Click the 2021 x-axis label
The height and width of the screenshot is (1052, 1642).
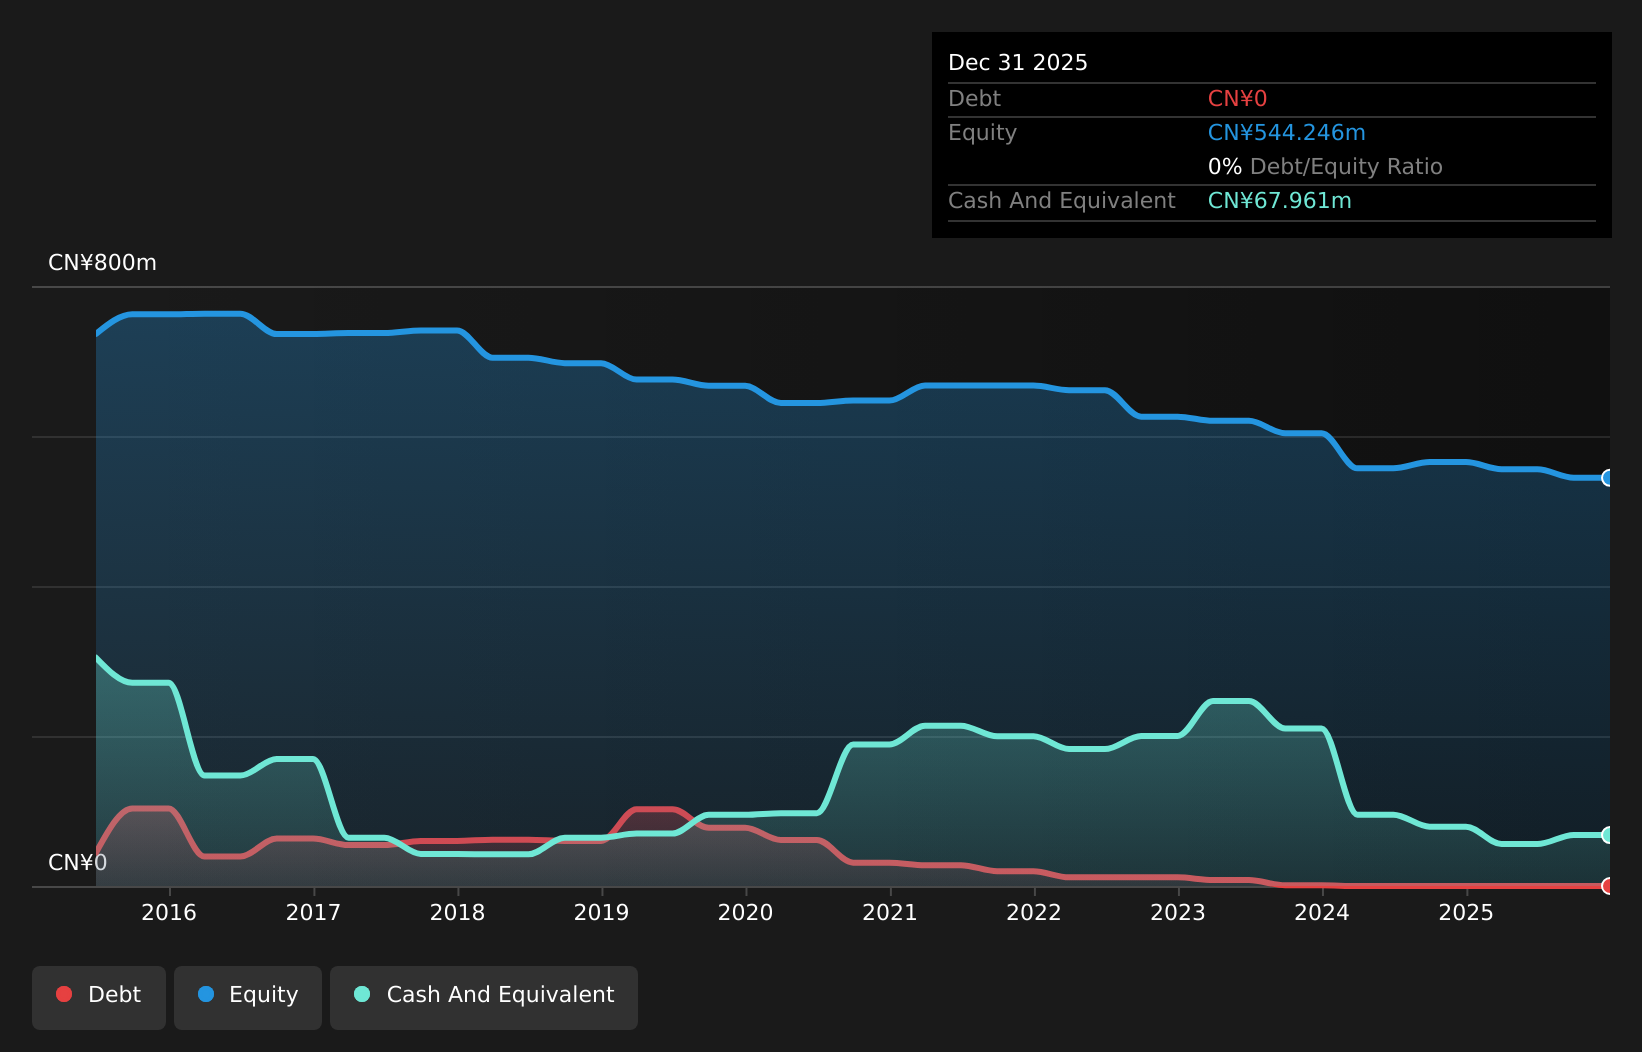[x=890, y=913]
